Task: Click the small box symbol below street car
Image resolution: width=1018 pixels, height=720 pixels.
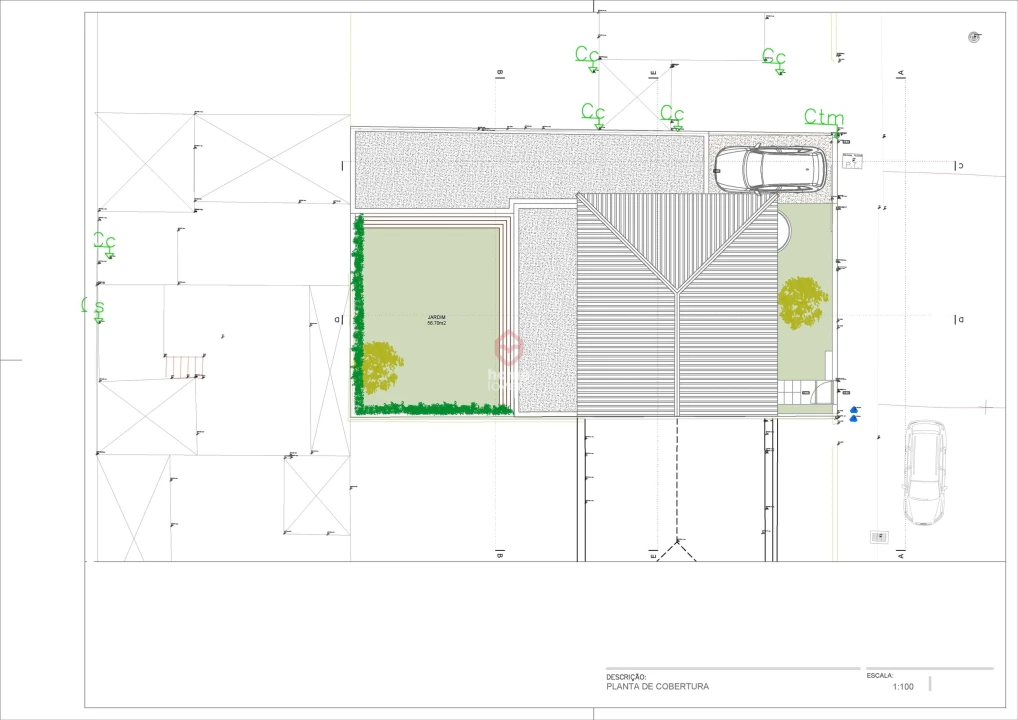Action: tap(879, 537)
